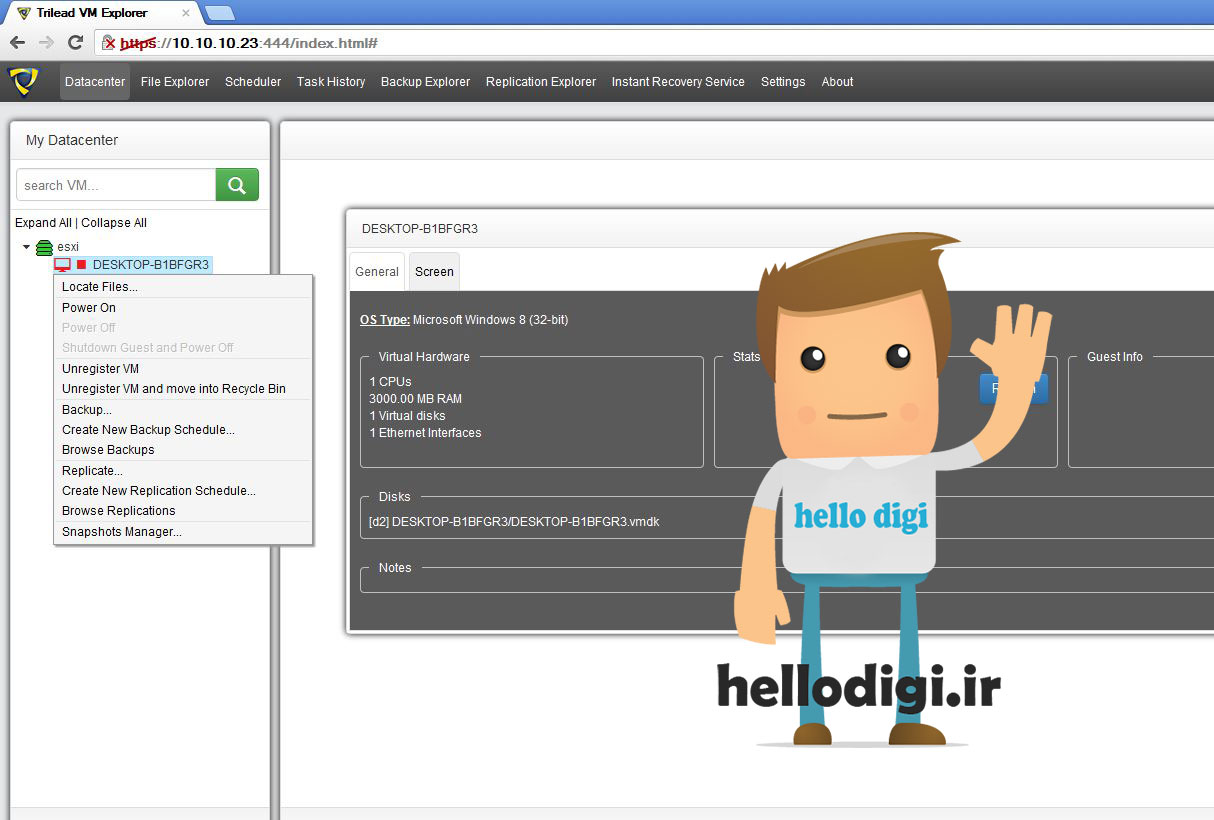Click Expand All link
This screenshot has width=1214, height=820.
click(43, 223)
